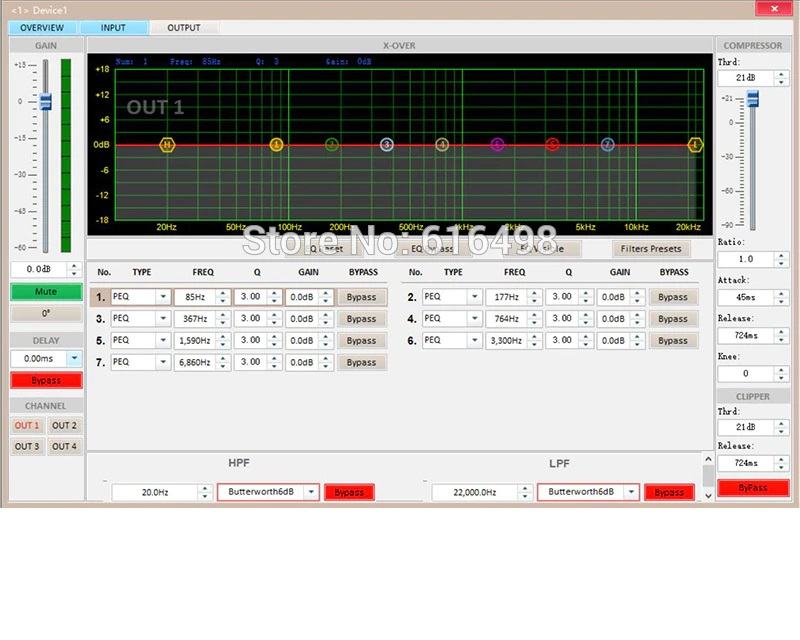This screenshot has width=800, height=640.
Task: Select red EQ band 6 node on graph
Action: (552, 145)
